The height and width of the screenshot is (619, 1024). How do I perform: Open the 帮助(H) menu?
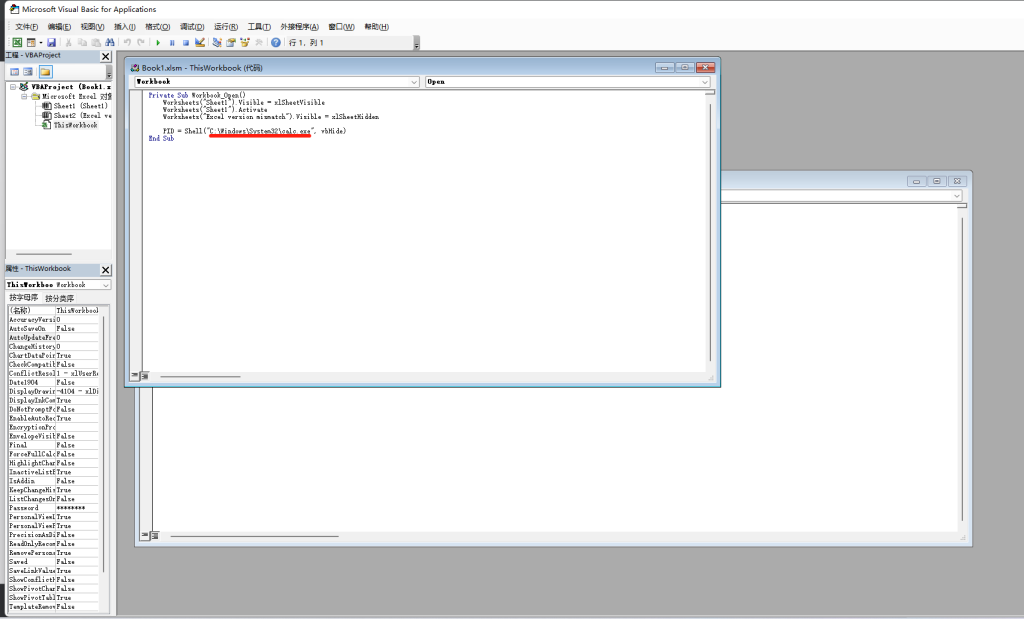(x=377, y=27)
